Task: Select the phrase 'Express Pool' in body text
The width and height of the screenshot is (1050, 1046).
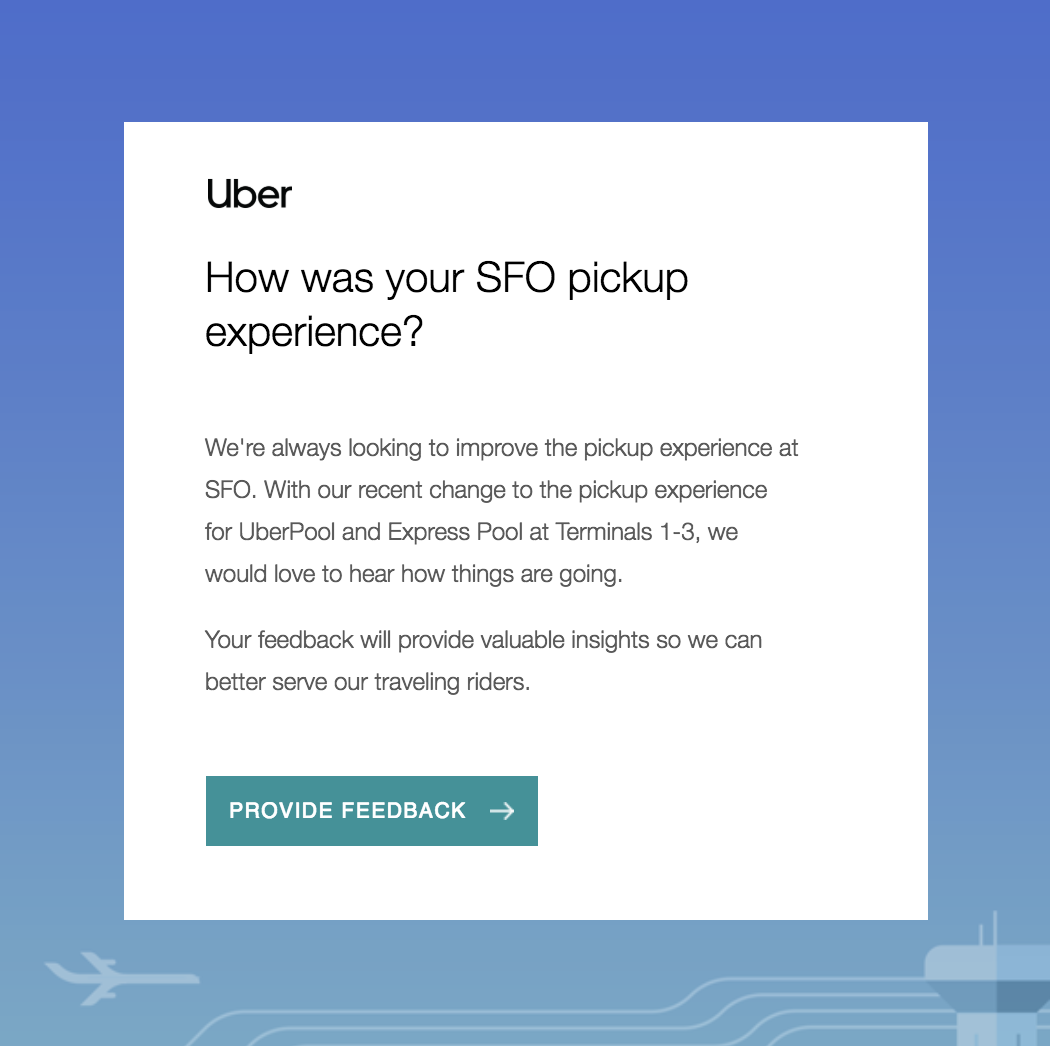Action: coord(455,532)
